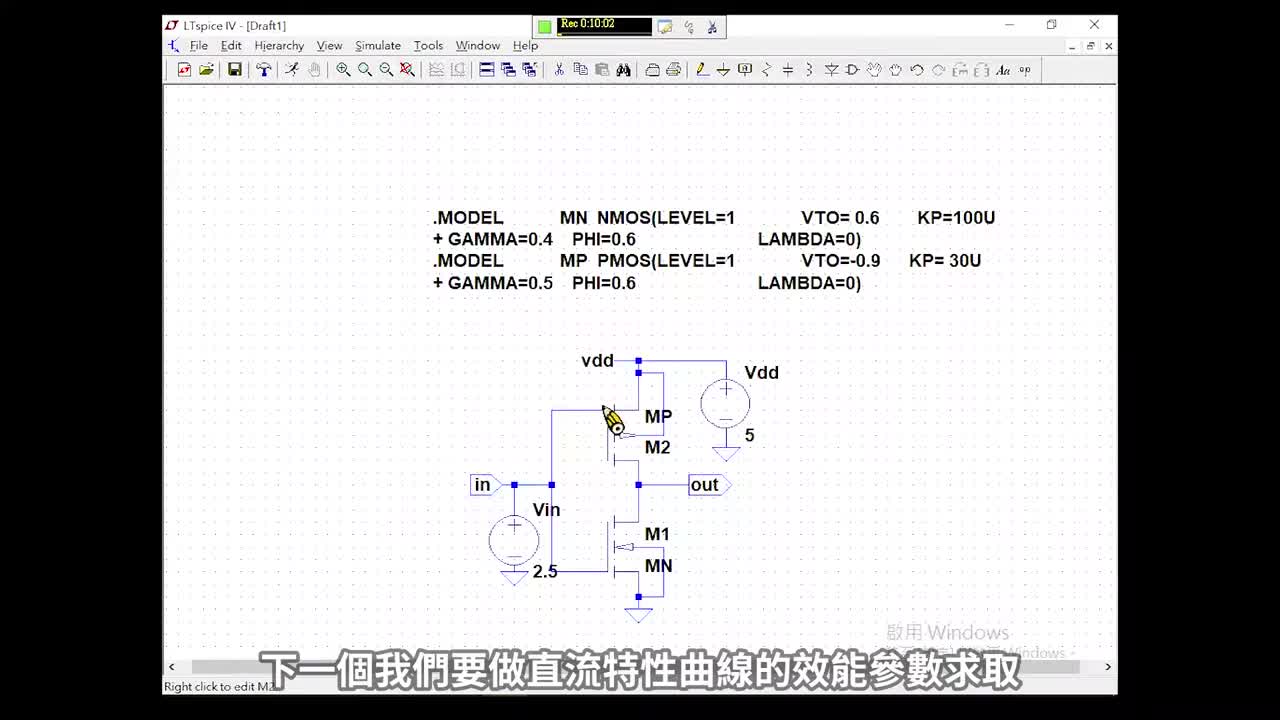Open the Hierarchy menu
The image size is (1280, 720).
[279, 46]
